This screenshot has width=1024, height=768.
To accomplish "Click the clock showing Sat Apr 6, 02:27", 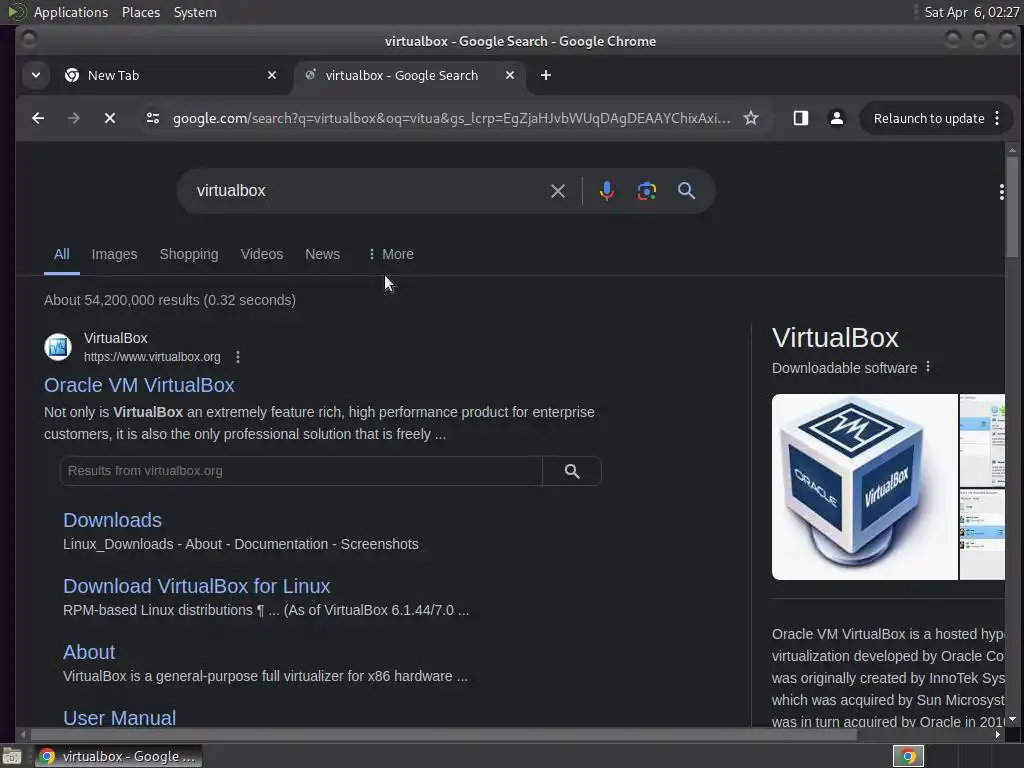I will click(x=971, y=12).
